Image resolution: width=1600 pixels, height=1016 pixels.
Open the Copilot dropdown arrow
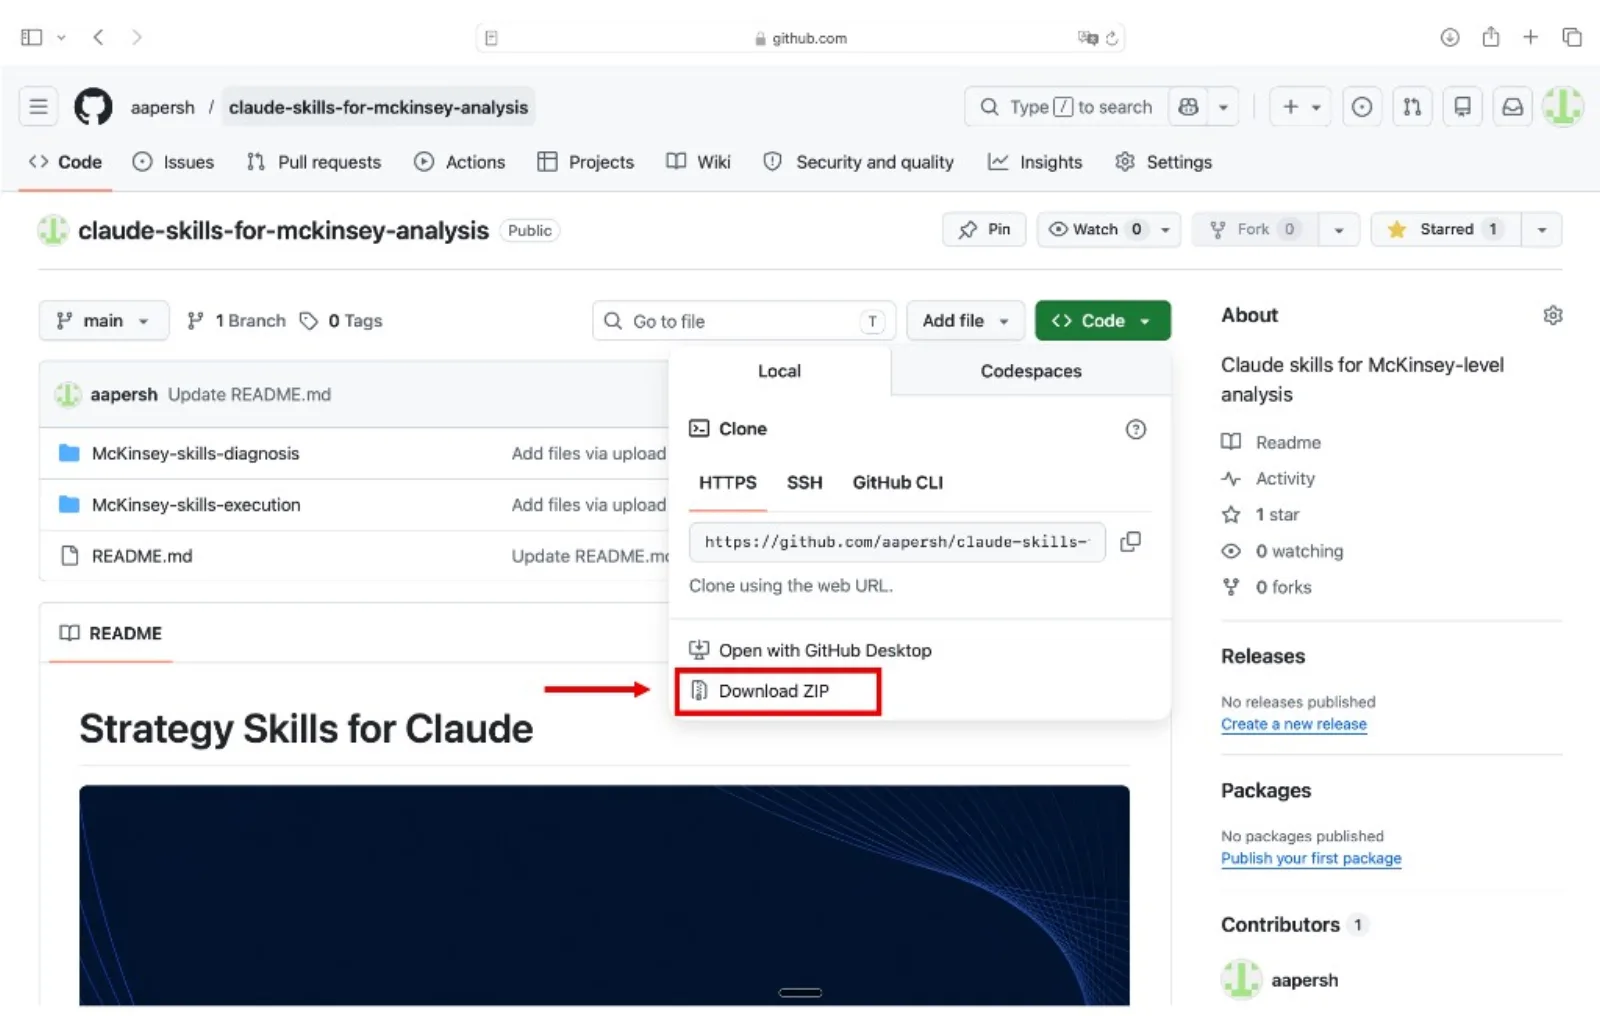(1223, 107)
